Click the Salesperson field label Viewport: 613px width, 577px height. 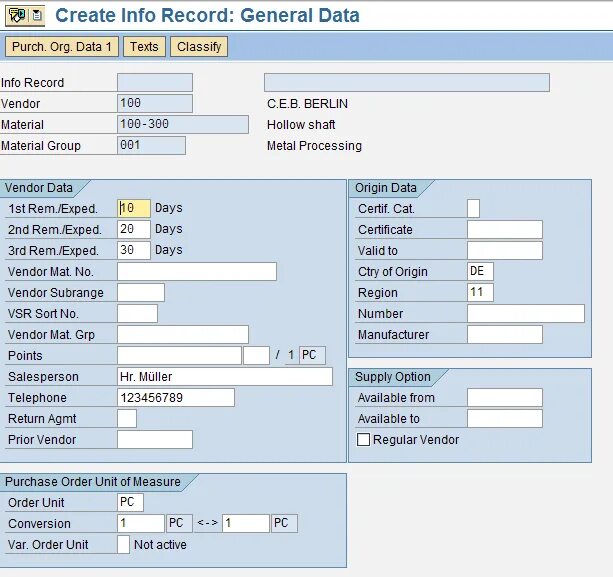click(x=43, y=377)
